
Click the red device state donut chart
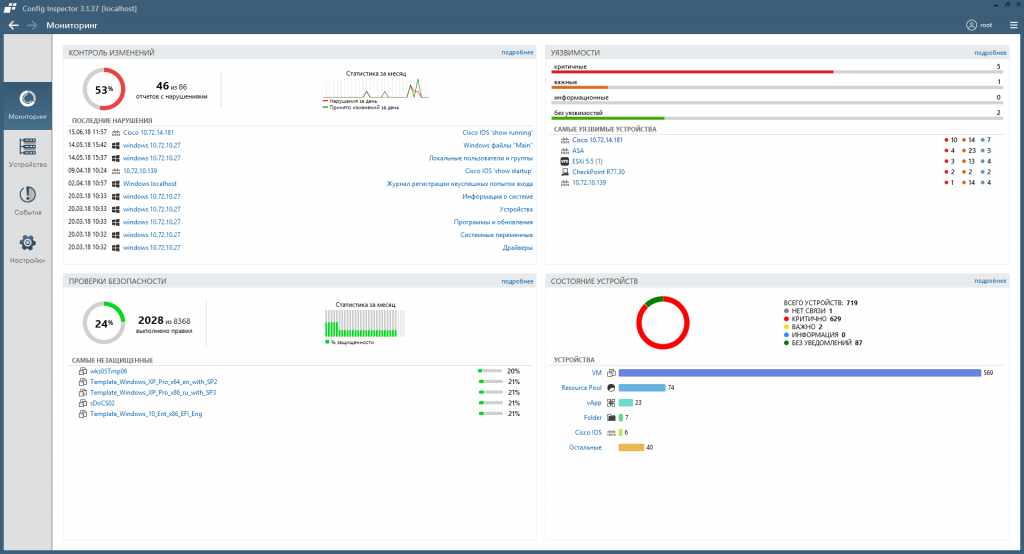(663, 323)
